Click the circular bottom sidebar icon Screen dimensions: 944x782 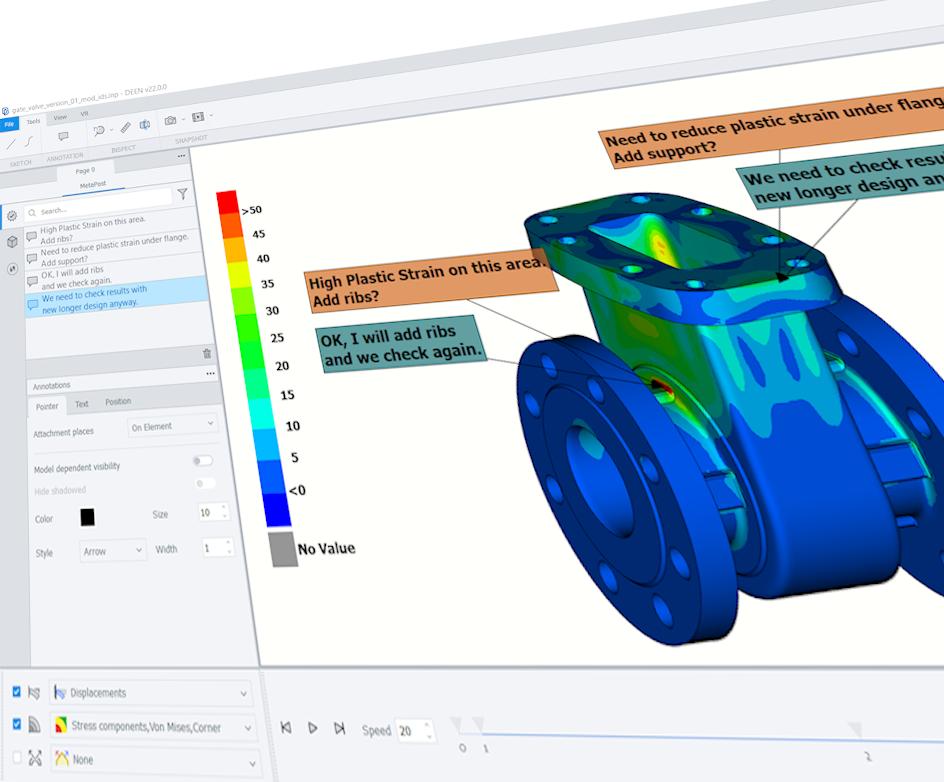13,269
